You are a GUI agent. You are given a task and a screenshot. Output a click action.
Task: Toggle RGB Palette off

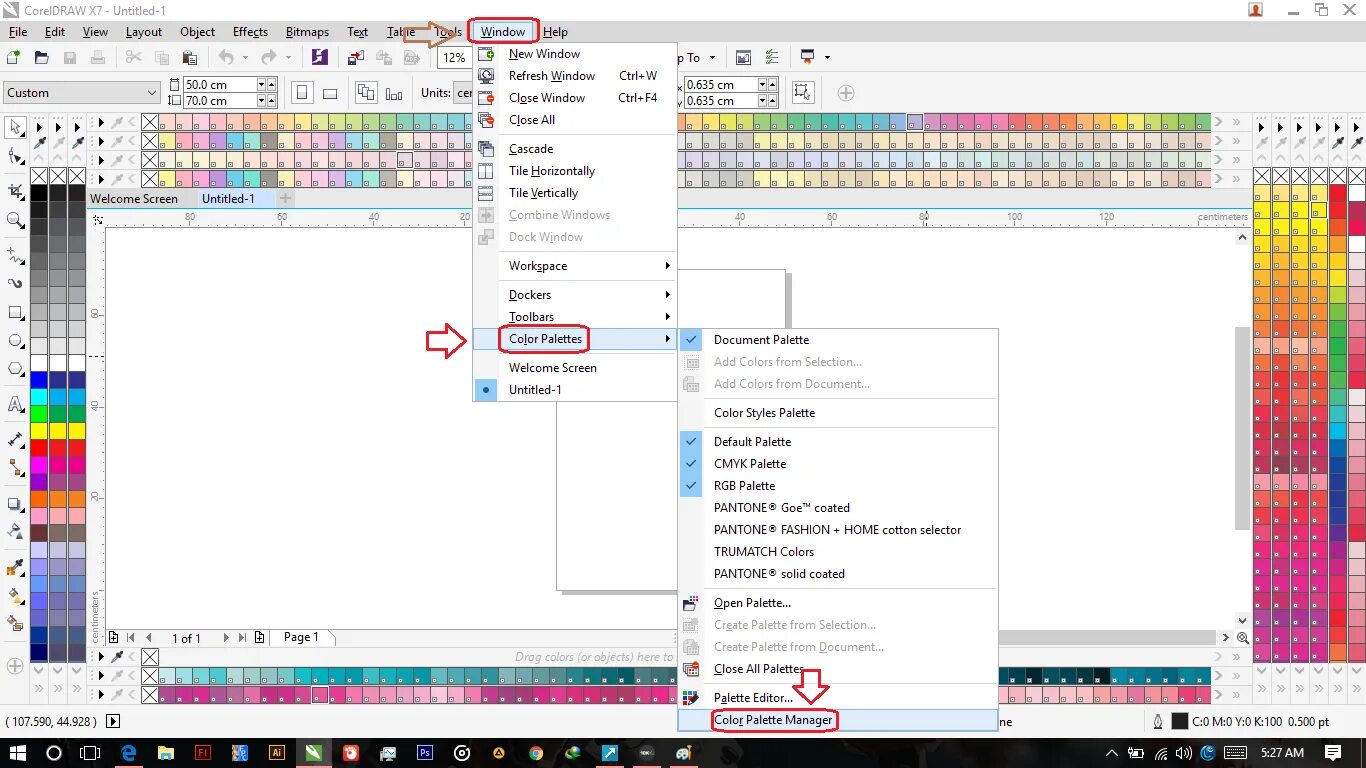(x=838, y=486)
